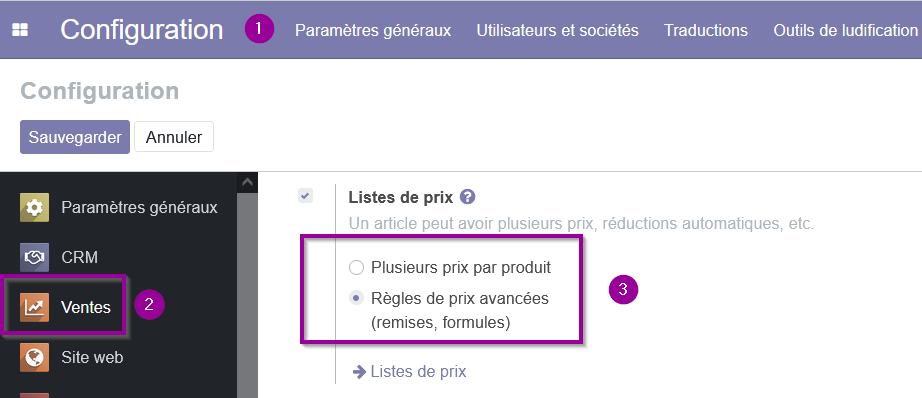Click the sidebar scroll-up arrow
The height and width of the screenshot is (398, 922).
click(248, 182)
